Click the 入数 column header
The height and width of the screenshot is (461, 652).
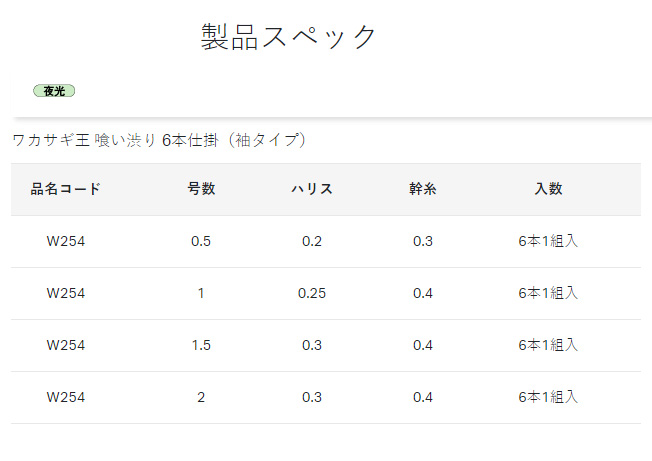(x=548, y=189)
